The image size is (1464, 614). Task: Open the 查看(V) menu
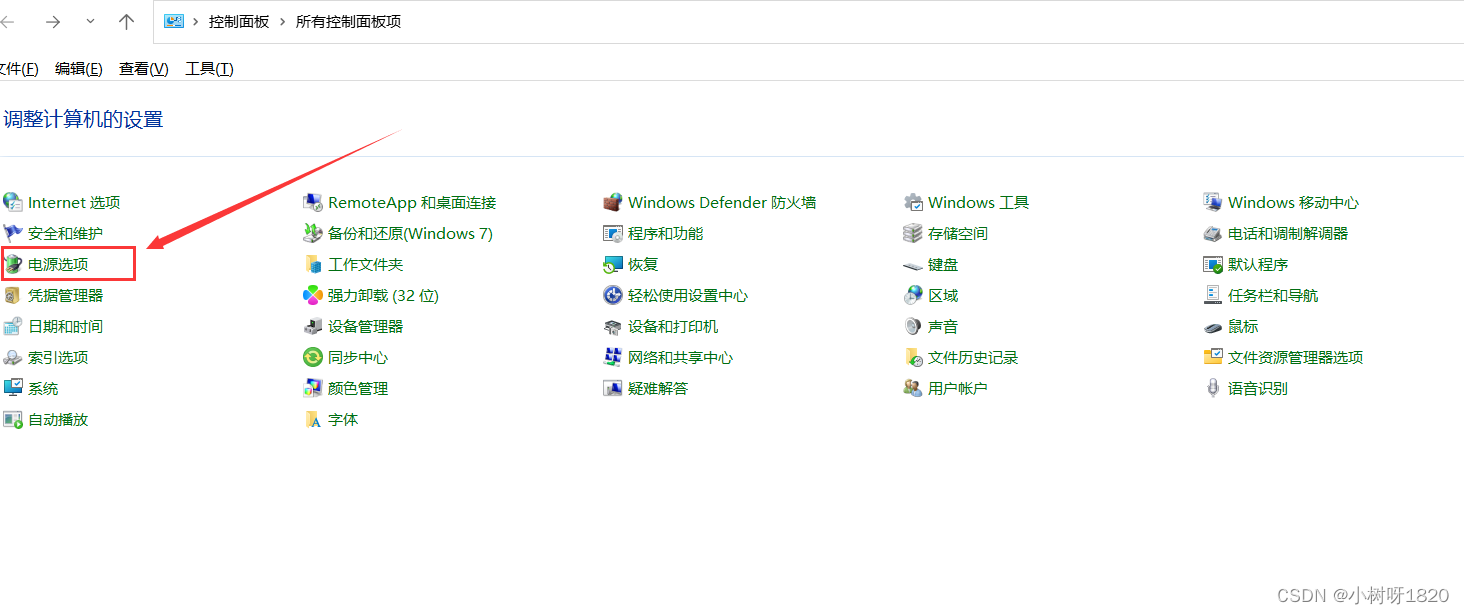[144, 68]
